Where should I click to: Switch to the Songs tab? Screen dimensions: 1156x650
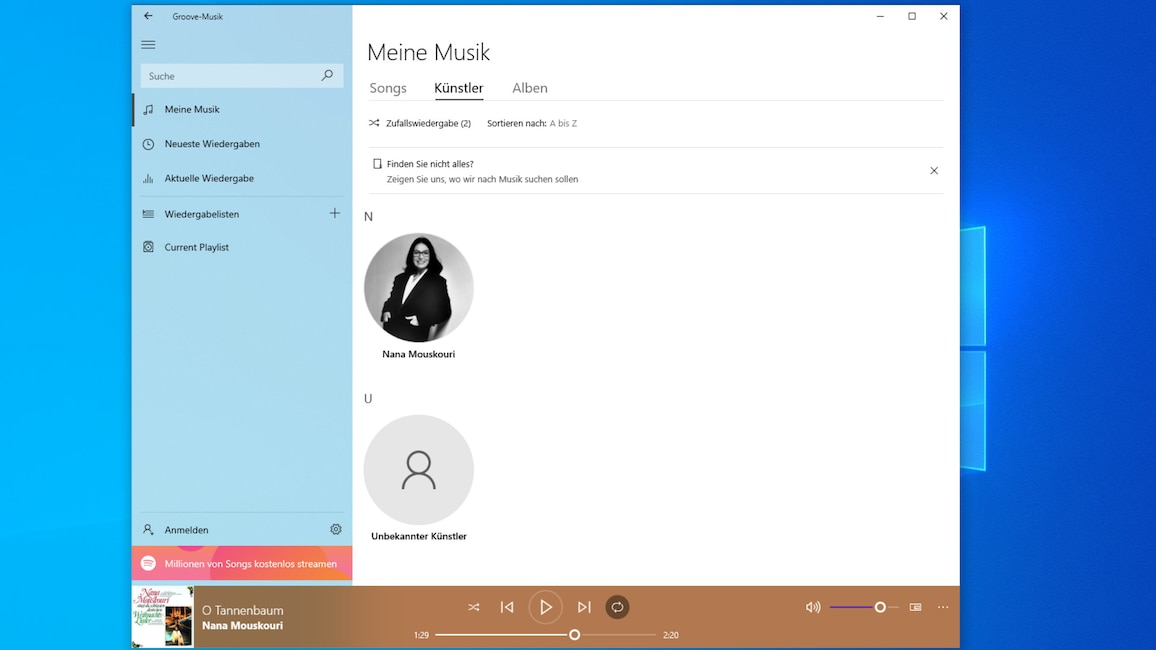click(x=388, y=88)
